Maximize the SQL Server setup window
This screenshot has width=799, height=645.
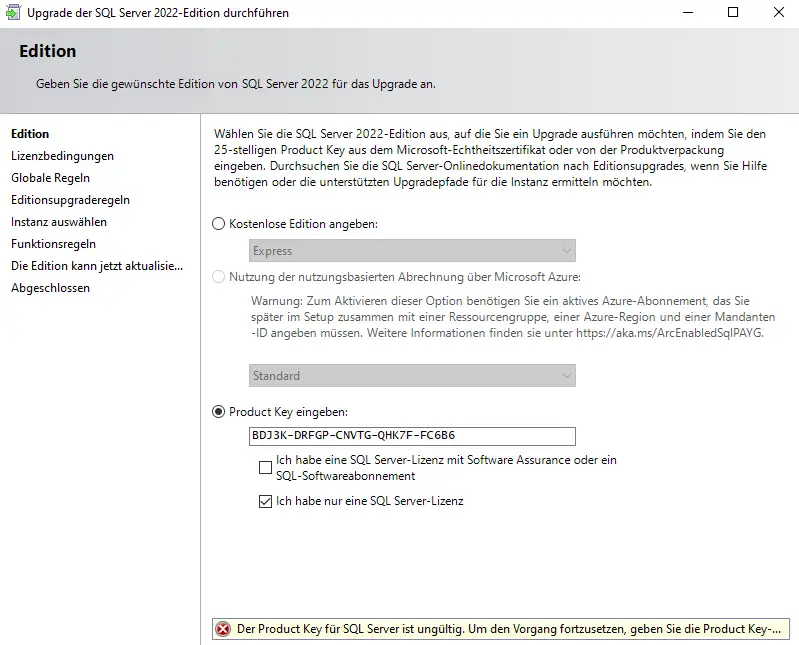[x=733, y=12]
